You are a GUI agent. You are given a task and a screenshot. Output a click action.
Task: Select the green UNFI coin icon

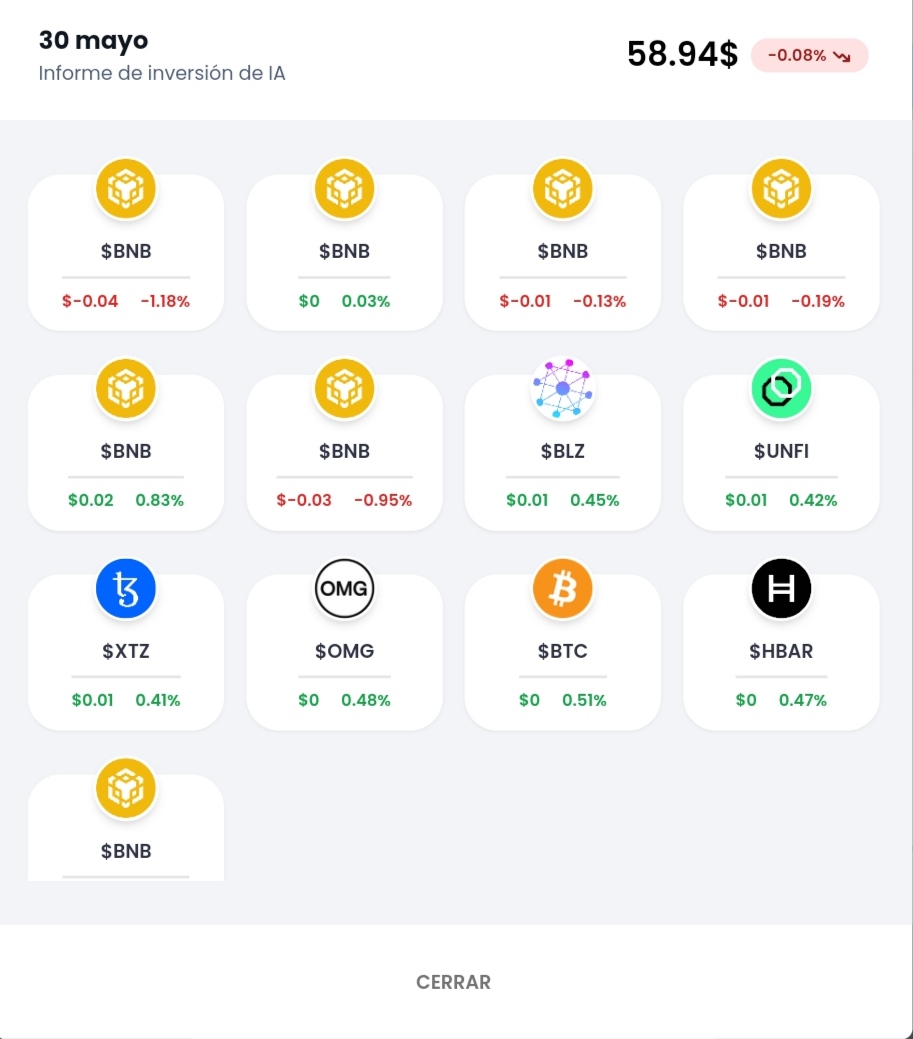coord(781,388)
